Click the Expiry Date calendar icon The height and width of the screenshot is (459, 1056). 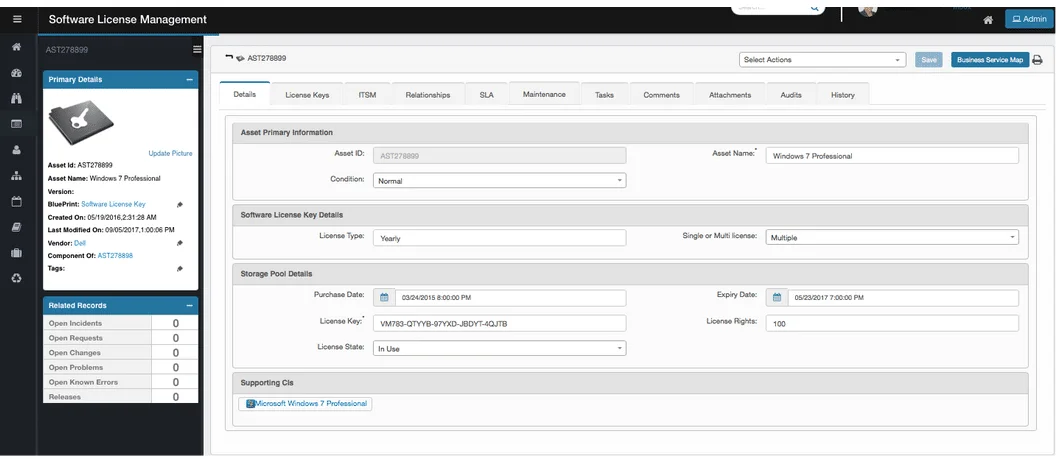point(777,297)
